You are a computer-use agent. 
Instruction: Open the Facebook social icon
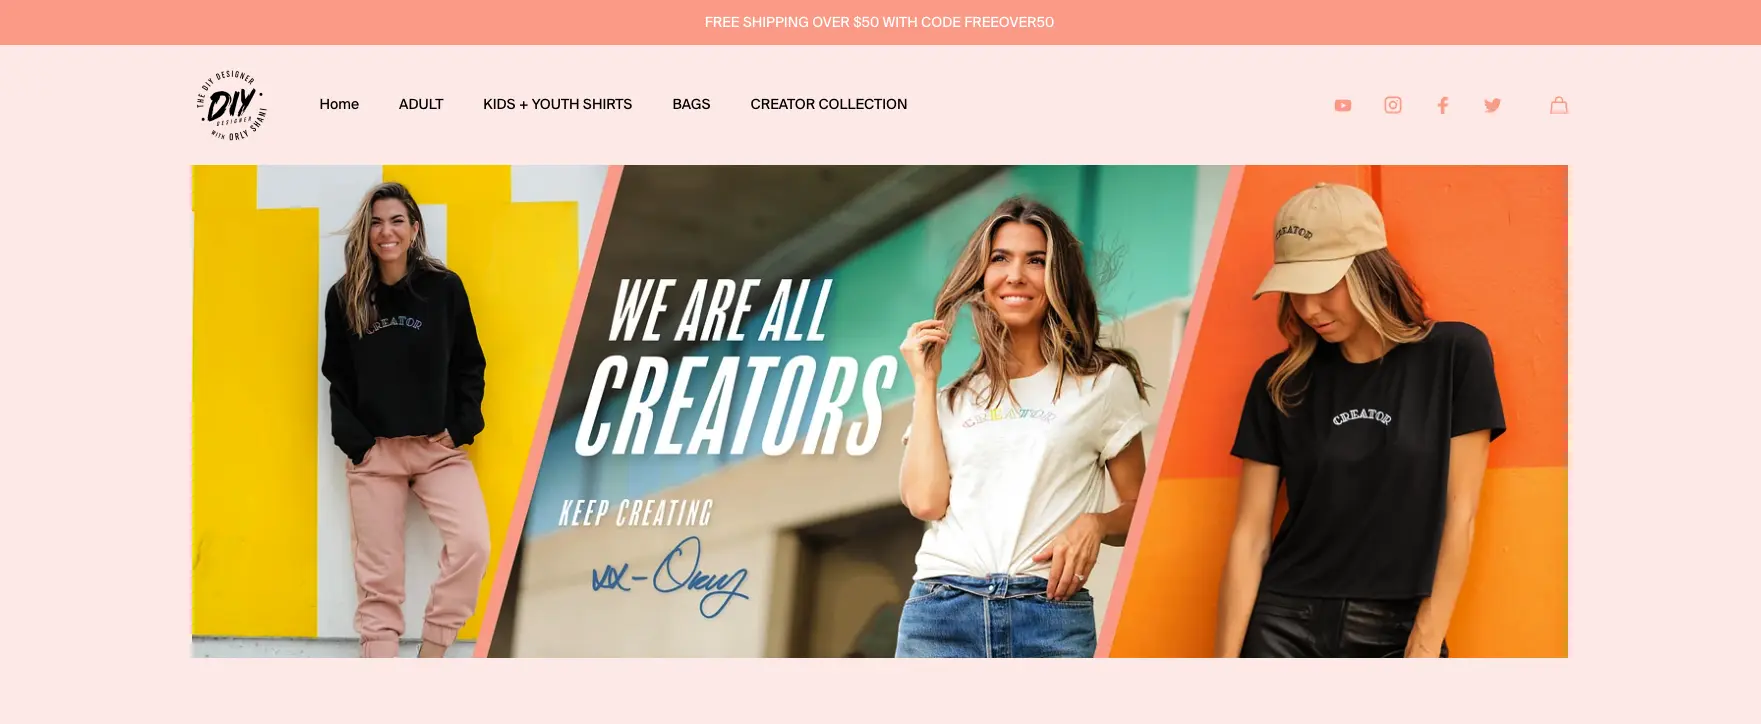click(1442, 105)
